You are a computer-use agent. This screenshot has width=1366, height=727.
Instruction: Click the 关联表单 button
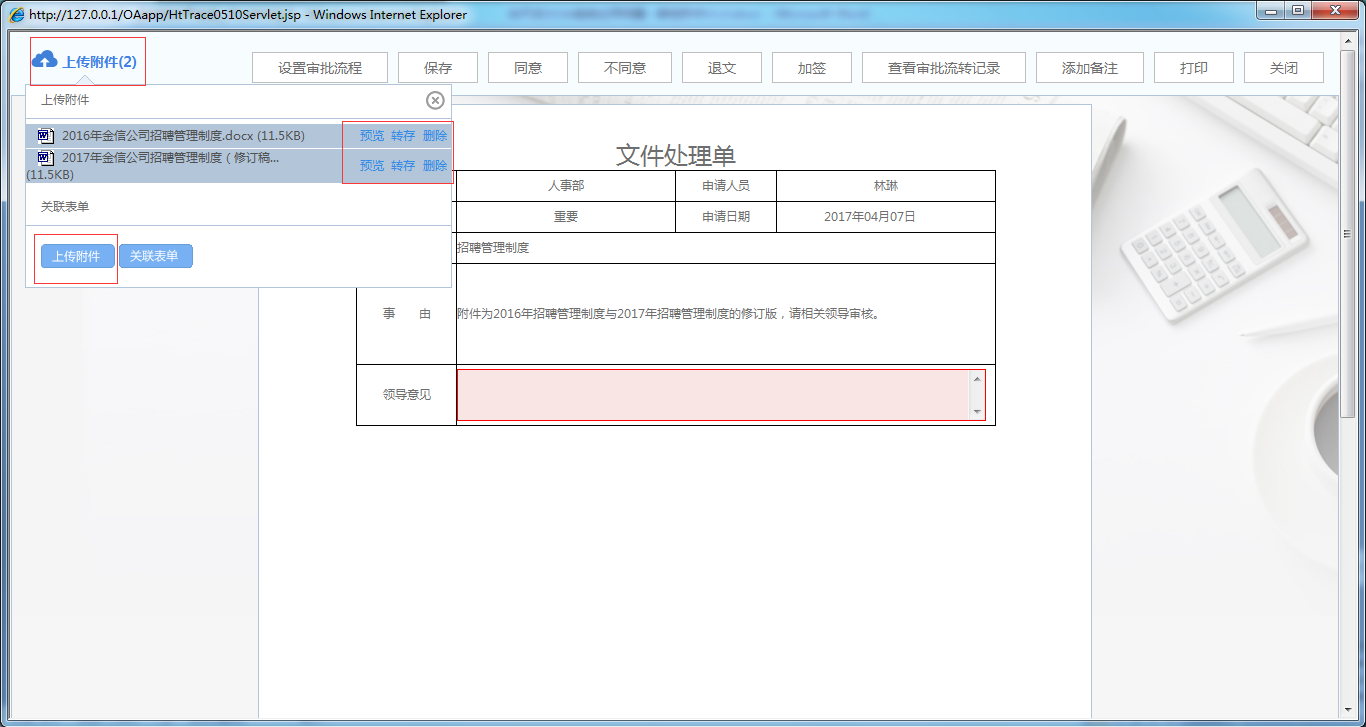(155, 256)
